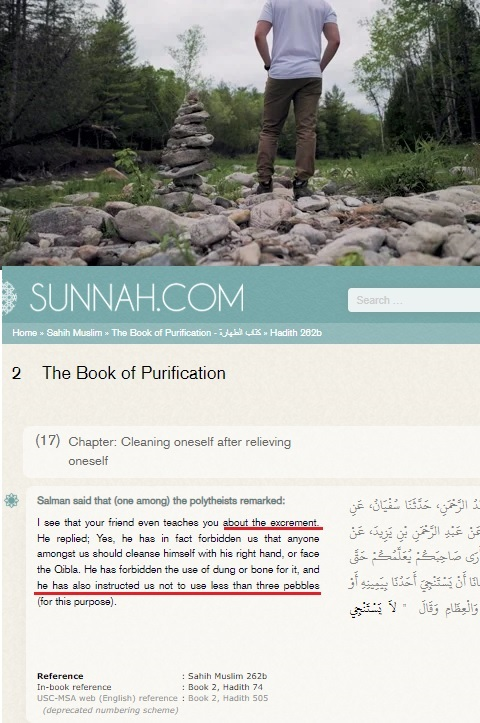Click the Arabic hadith text block
This screenshot has height=723, width=480.
[414, 558]
